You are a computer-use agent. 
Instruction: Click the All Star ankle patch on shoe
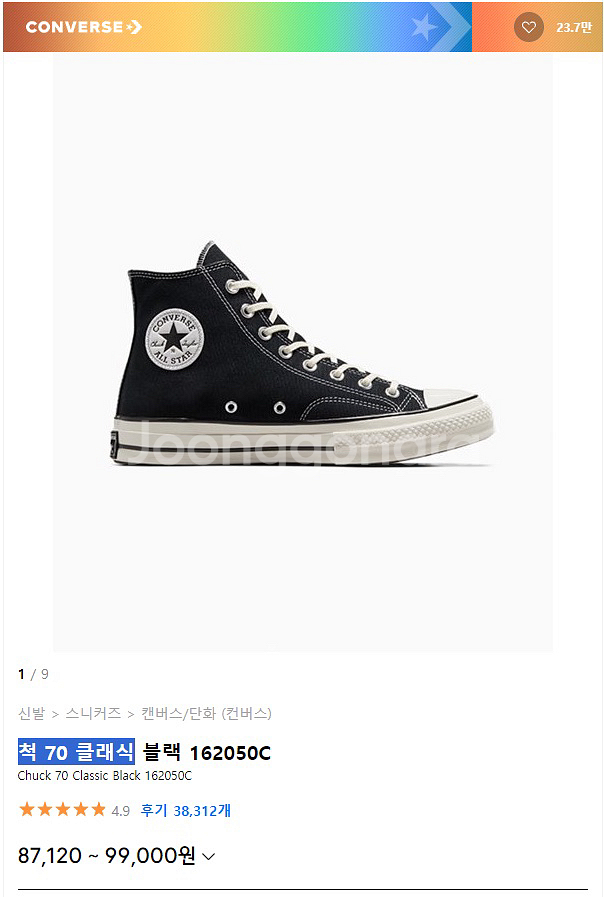point(174,339)
